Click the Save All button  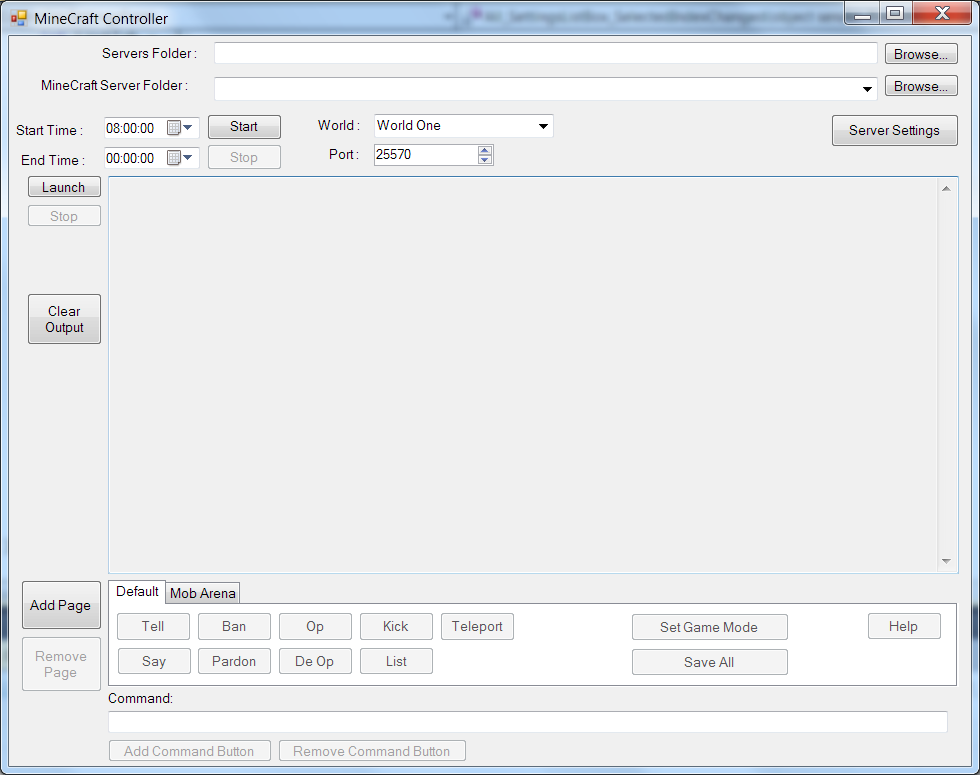[709, 662]
